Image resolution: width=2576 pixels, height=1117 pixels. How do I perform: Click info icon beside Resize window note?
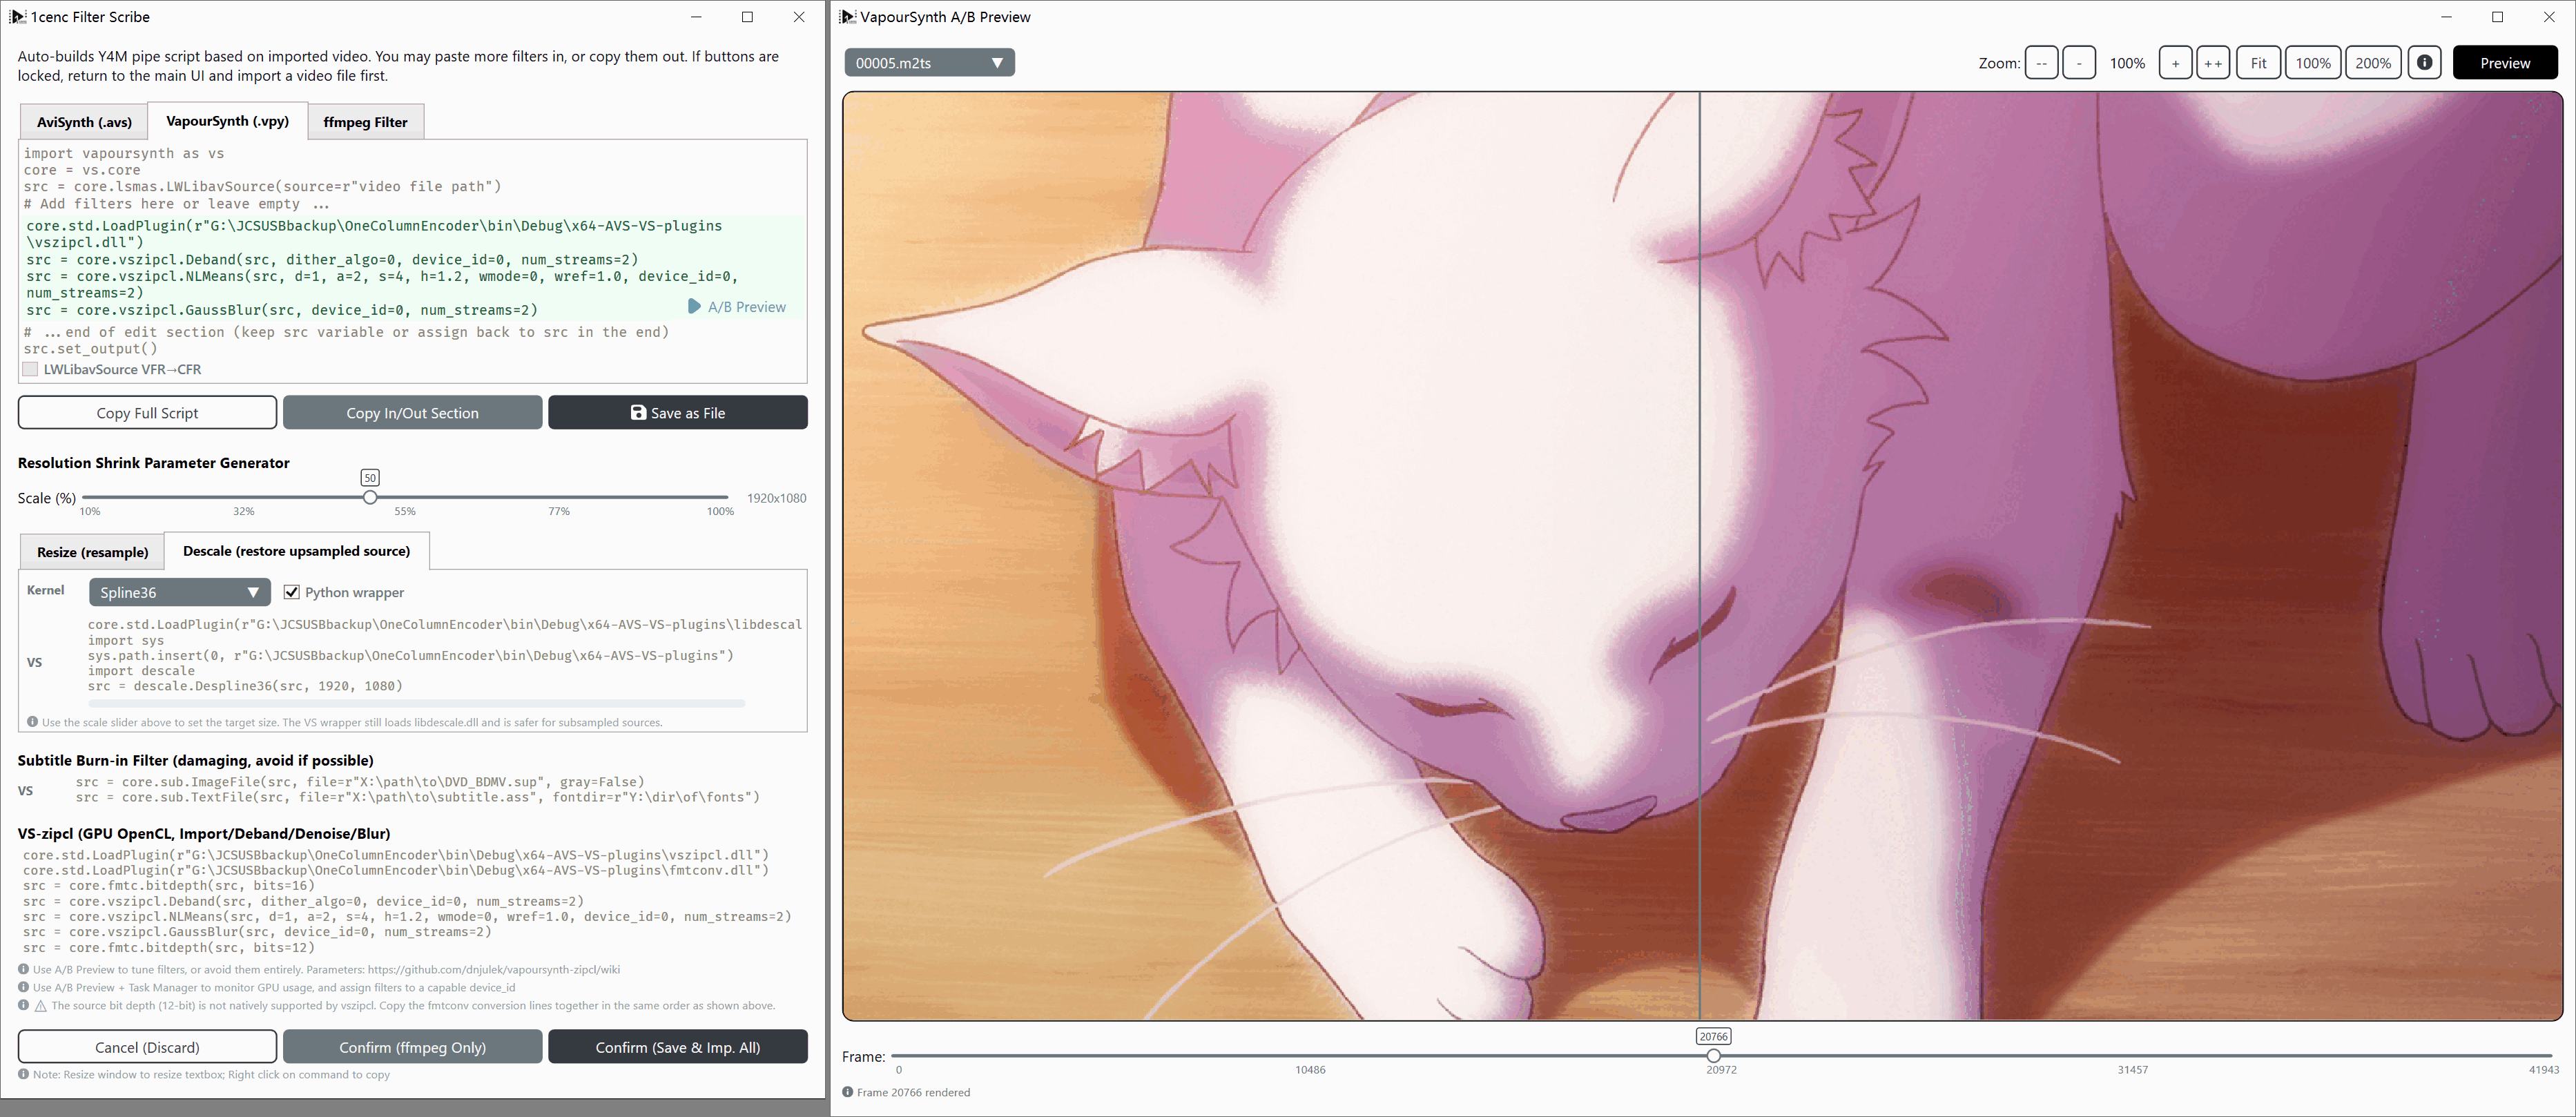click(x=23, y=1074)
